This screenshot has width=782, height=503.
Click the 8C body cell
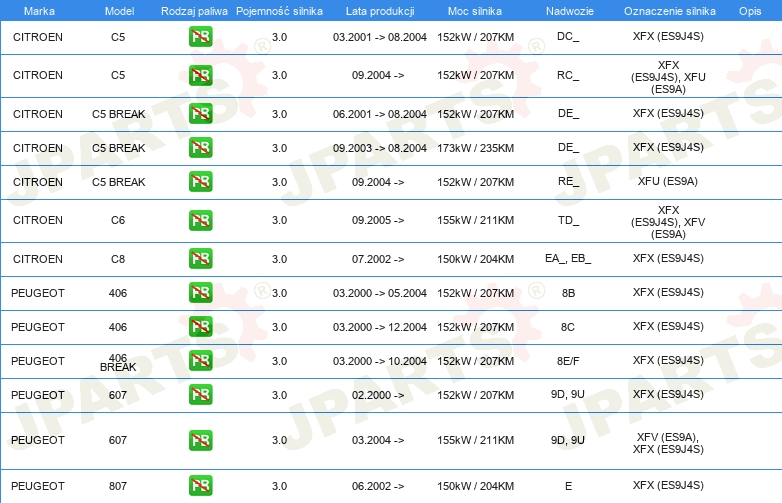(x=568, y=327)
